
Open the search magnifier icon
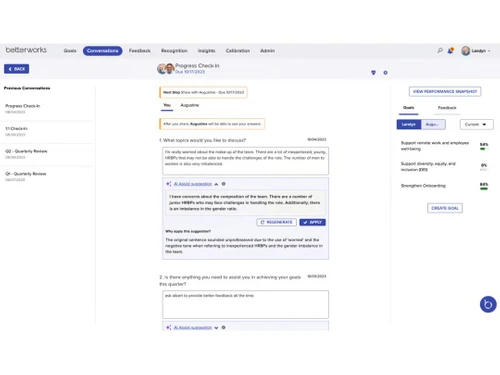pyautogui.click(x=440, y=50)
